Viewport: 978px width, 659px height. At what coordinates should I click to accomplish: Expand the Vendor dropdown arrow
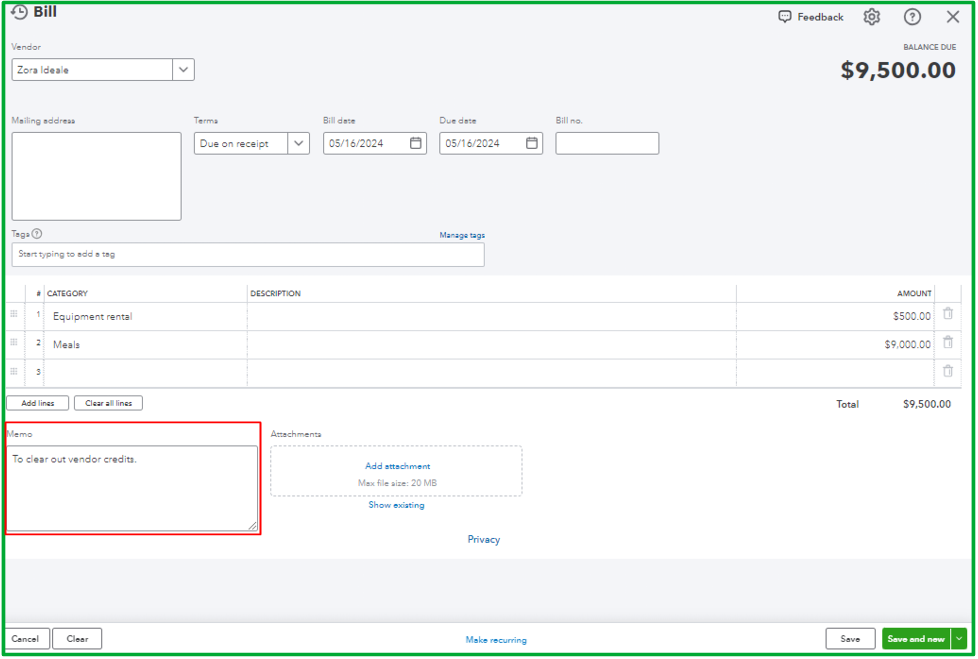pos(183,70)
